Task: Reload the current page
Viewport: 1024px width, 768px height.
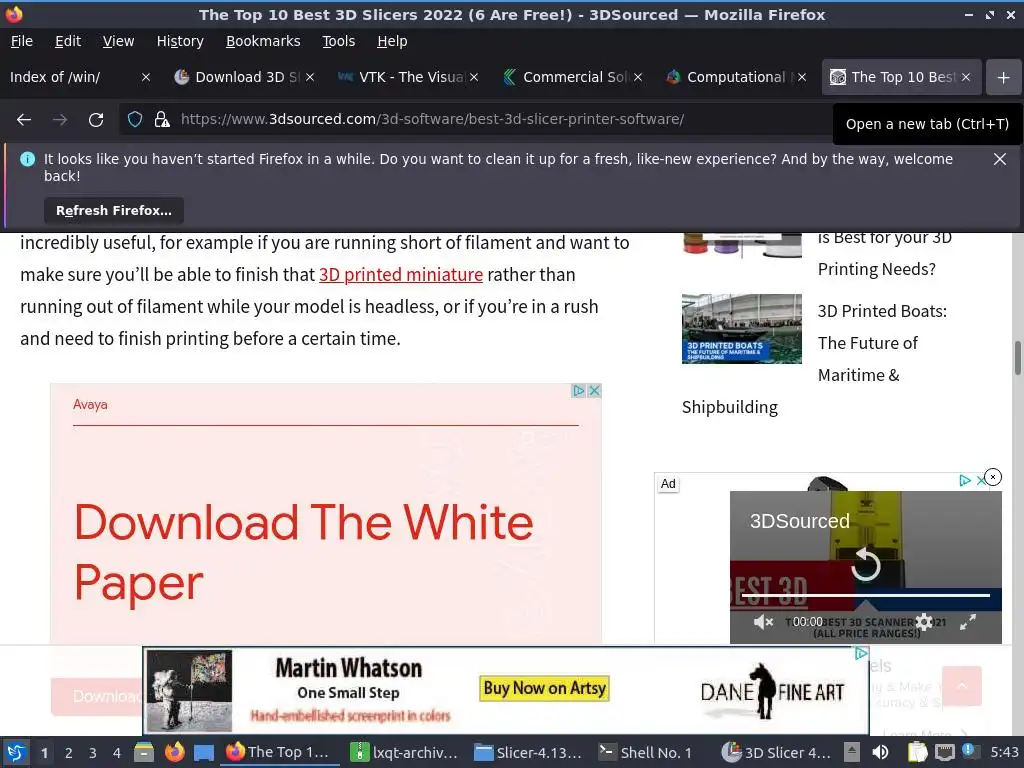Action: point(96,120)
